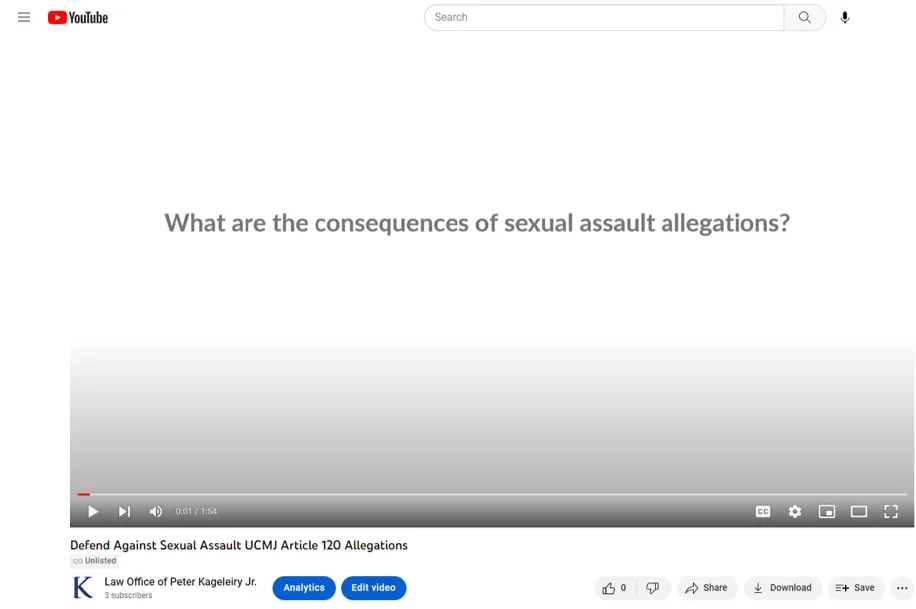Mute the video volume
The height and width of the screenshot is (609, 916).
click(155, 511)
